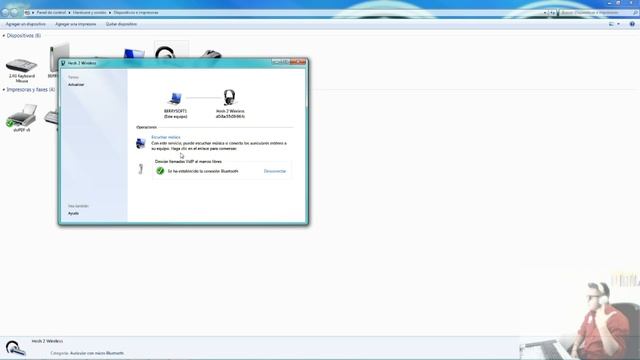The width and height of the screenshot is (640, 360).
Task: Click Ayuda in dialog sidebar
Action: [x=73, y=213]
